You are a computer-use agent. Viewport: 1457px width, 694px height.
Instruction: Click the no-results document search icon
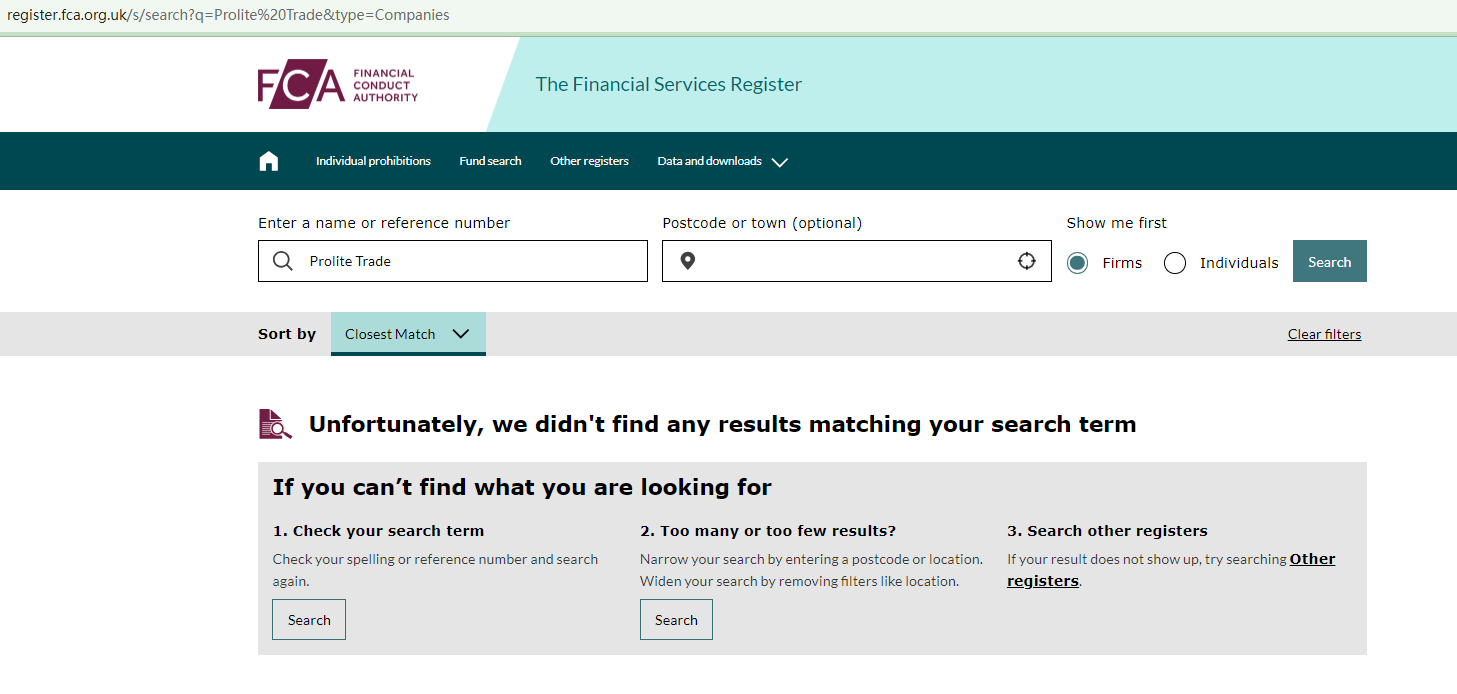coord(275,424)
